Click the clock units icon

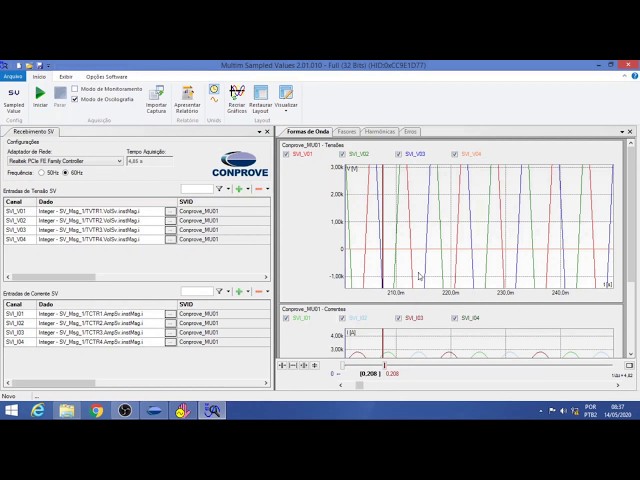coord(214,89)
